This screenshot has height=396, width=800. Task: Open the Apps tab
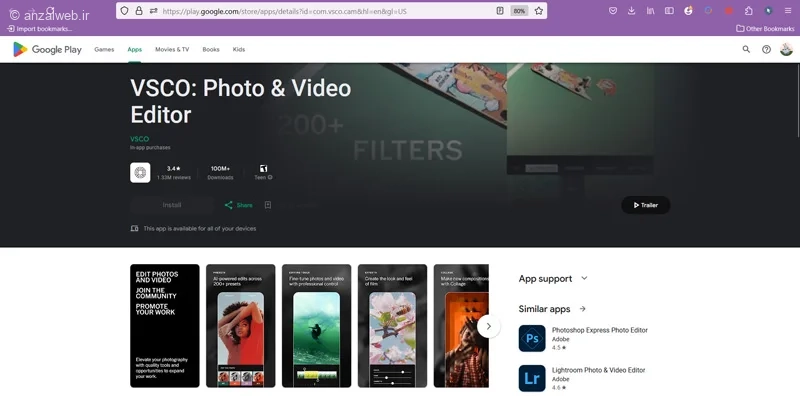(135, 50)
